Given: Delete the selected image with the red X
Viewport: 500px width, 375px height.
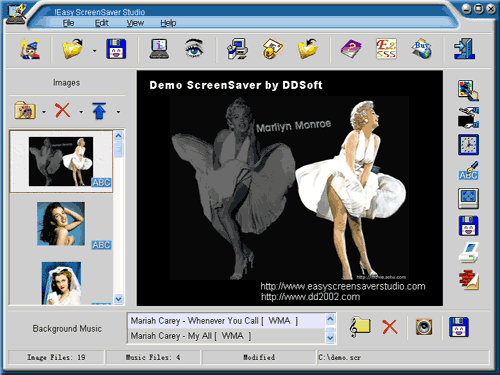Looking at the screenshot, I should click(x=62, y=110).
